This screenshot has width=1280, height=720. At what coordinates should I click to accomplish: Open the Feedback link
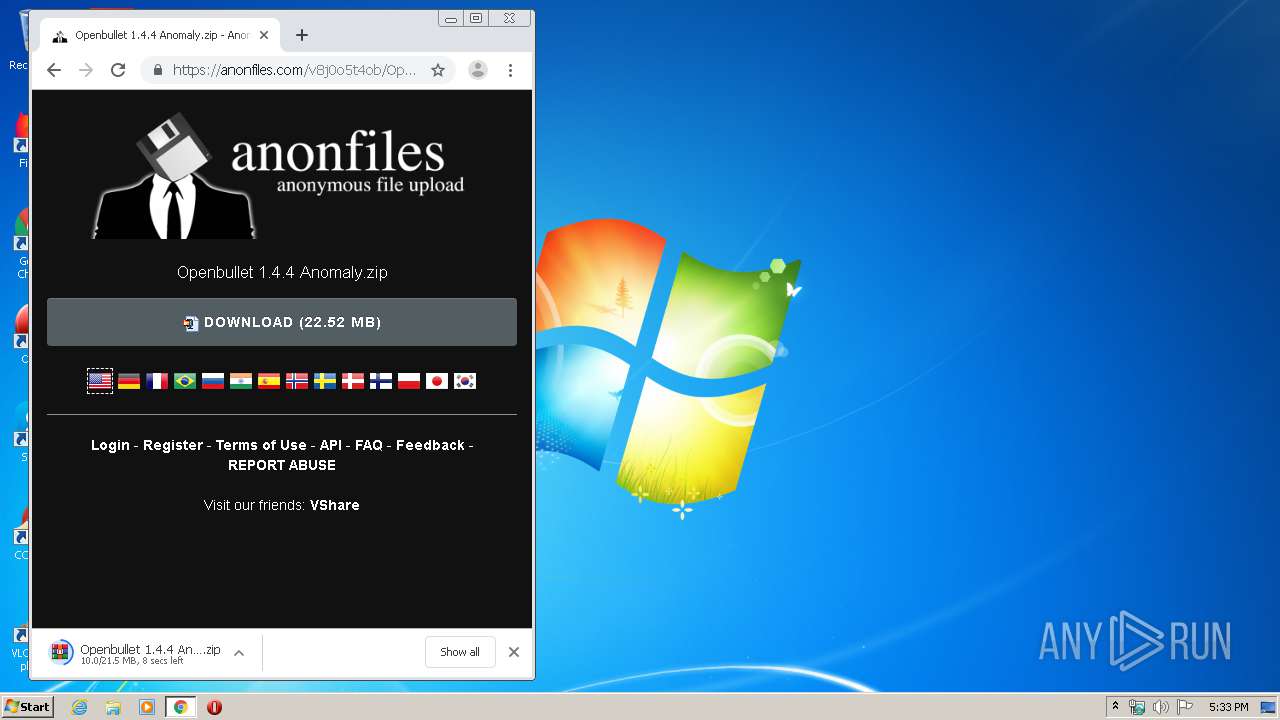[430, 445]
